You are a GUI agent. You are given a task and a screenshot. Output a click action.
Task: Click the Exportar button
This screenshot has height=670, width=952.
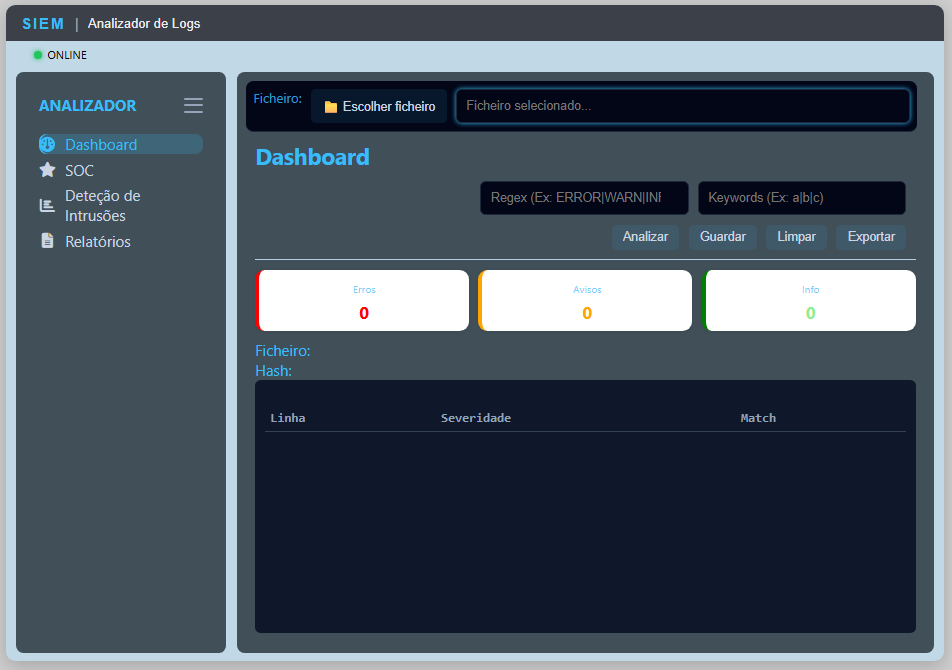tap(871, 237)
